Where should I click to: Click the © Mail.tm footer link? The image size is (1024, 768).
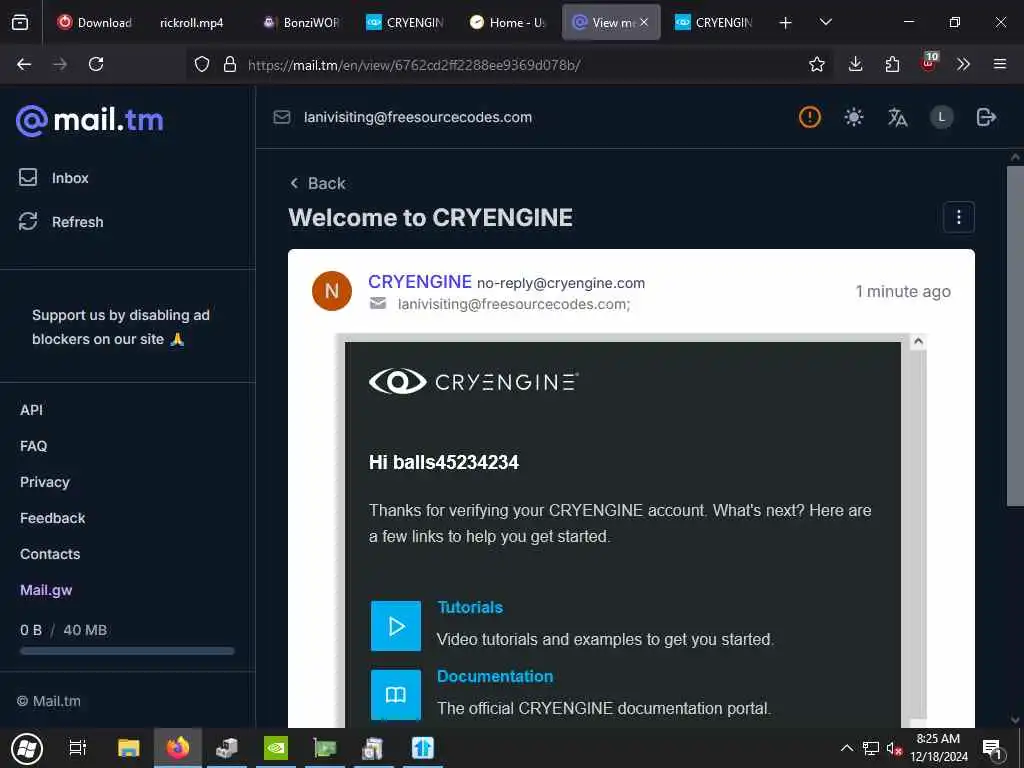click(49, 701)
